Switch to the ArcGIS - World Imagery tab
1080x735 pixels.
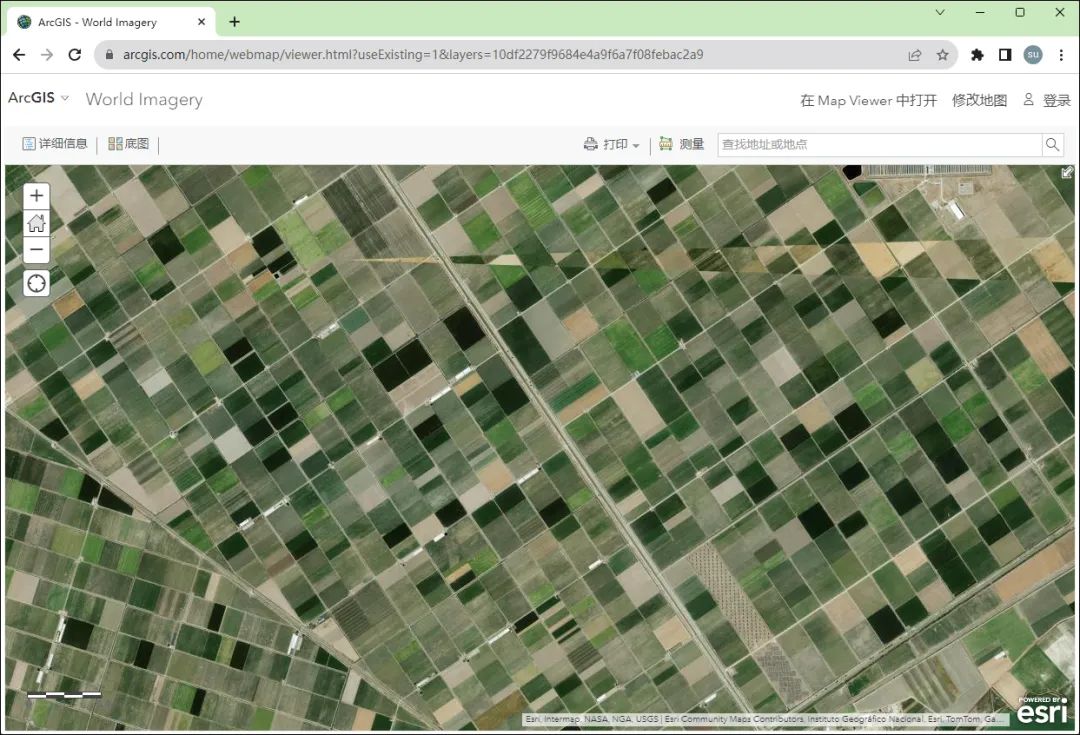pos(95,21)
